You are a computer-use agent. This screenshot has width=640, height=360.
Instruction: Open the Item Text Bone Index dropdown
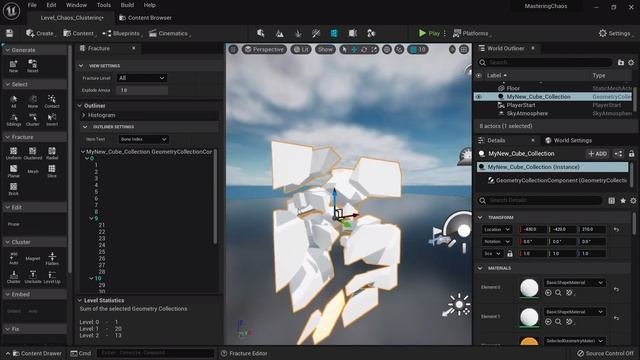tap(143, 139)
